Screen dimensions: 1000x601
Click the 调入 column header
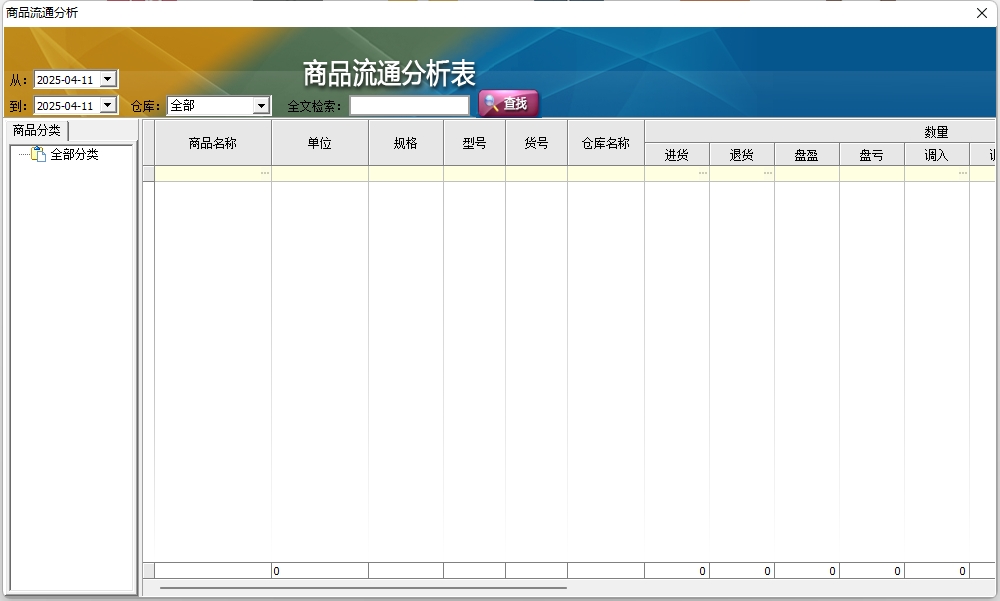coord(936,155)
